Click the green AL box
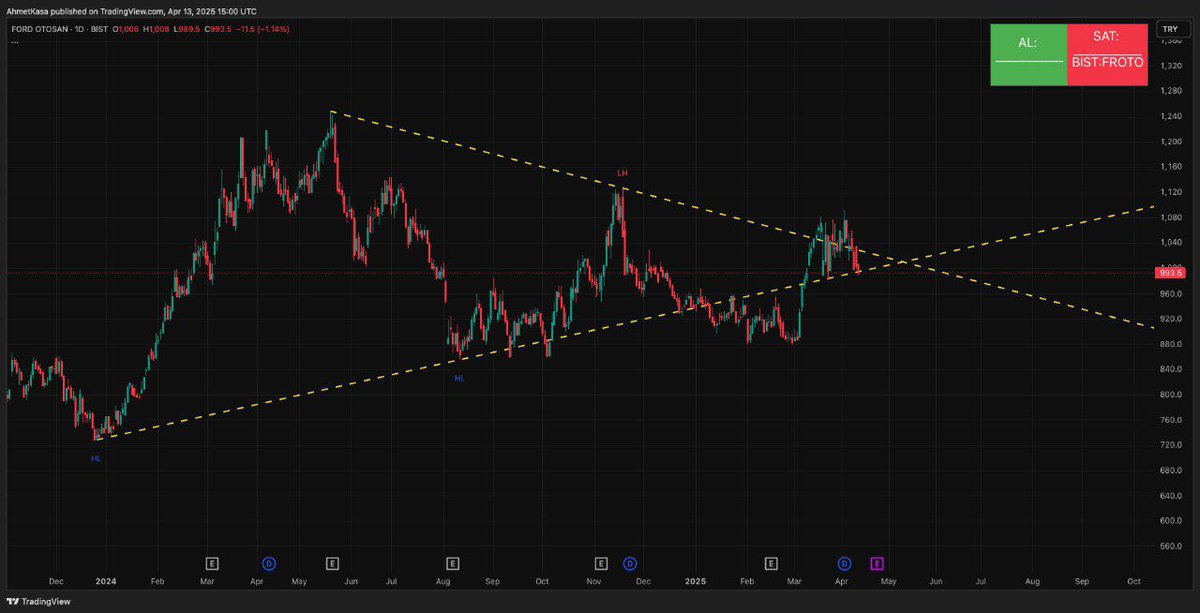Screen dimensions: 1200x613 (1028, 55)
